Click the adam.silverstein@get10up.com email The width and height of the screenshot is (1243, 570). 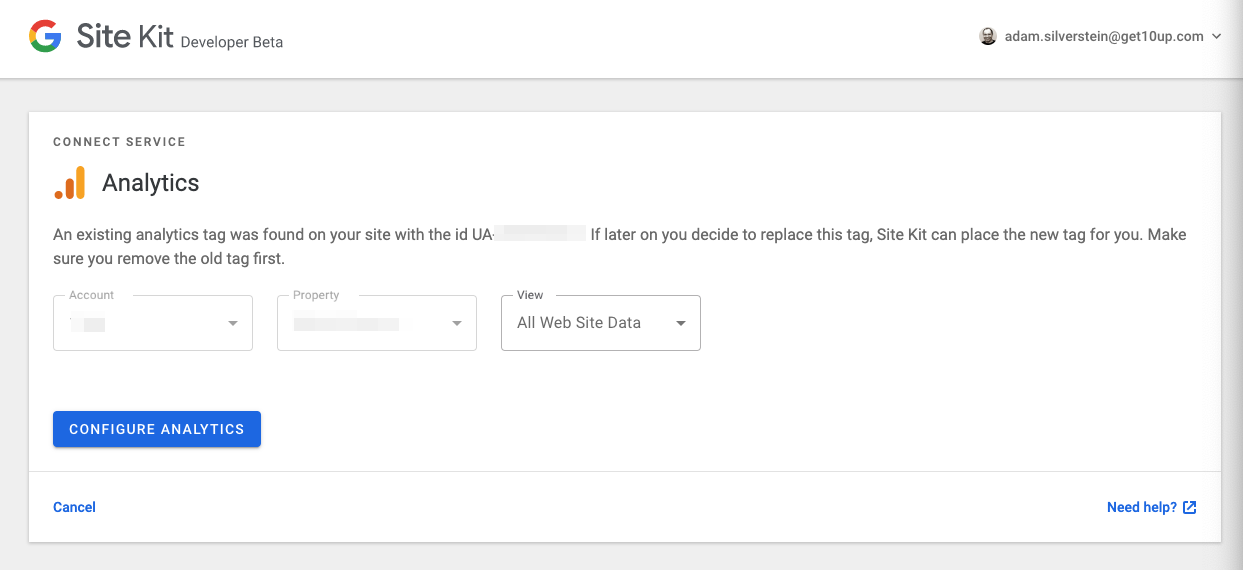point(1103,36)
